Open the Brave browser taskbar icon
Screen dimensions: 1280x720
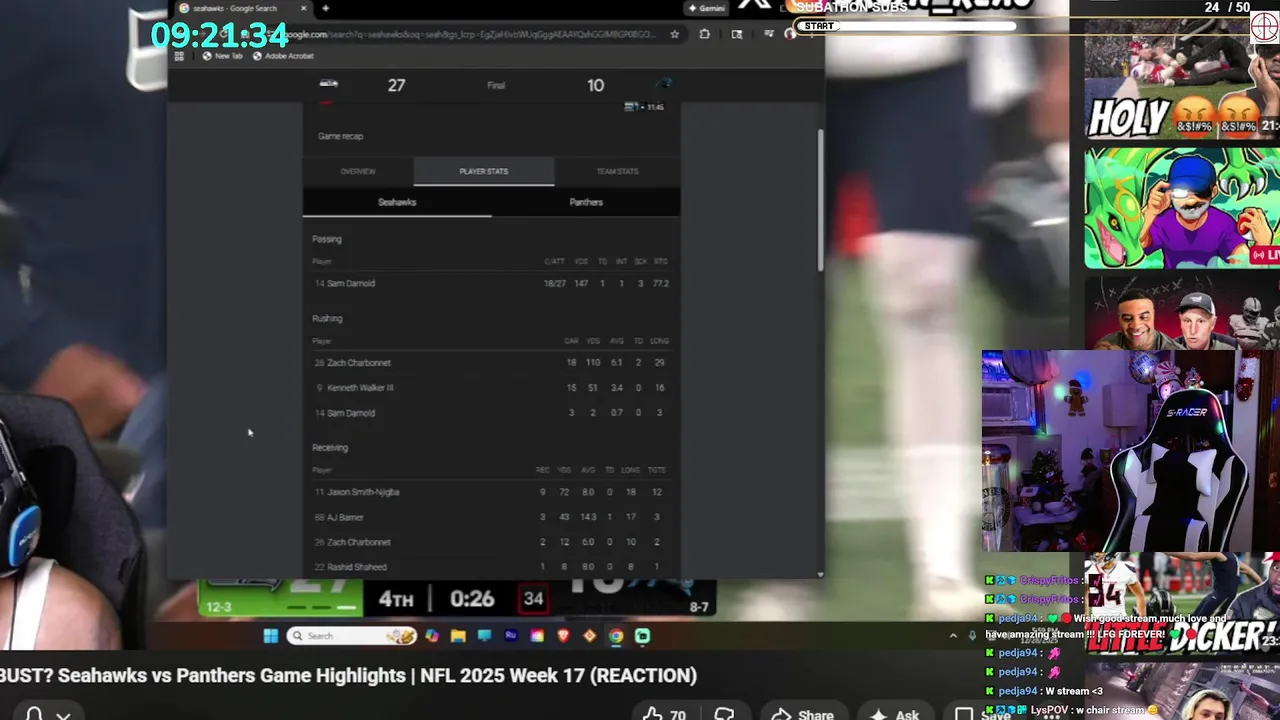563,636
